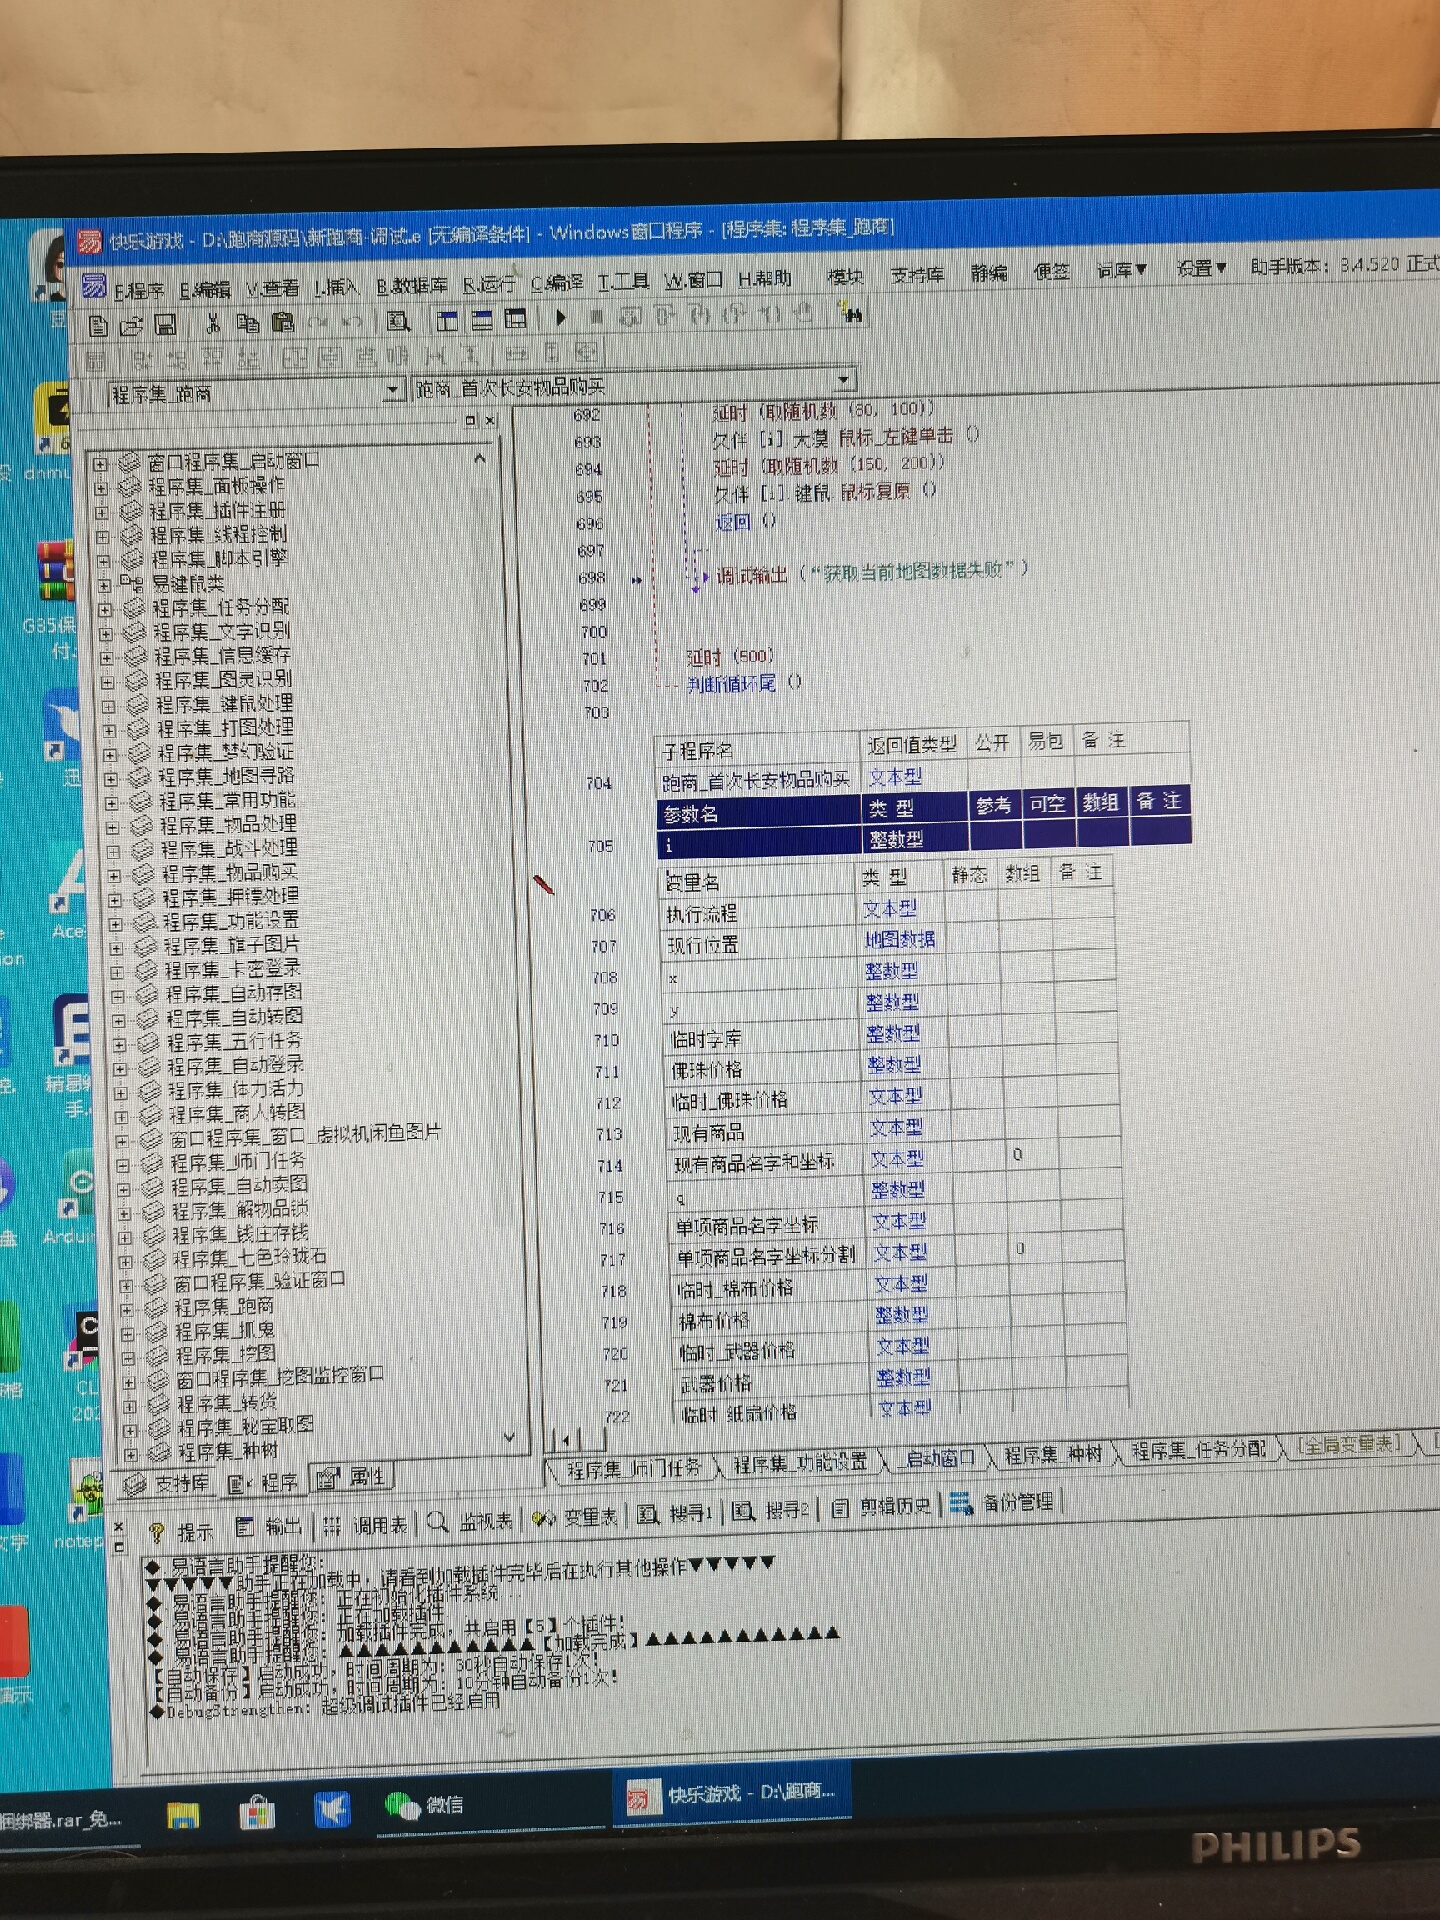Open the T.工具 menu
Screen dimensions: 1440x1920
(x=624, y=282)
